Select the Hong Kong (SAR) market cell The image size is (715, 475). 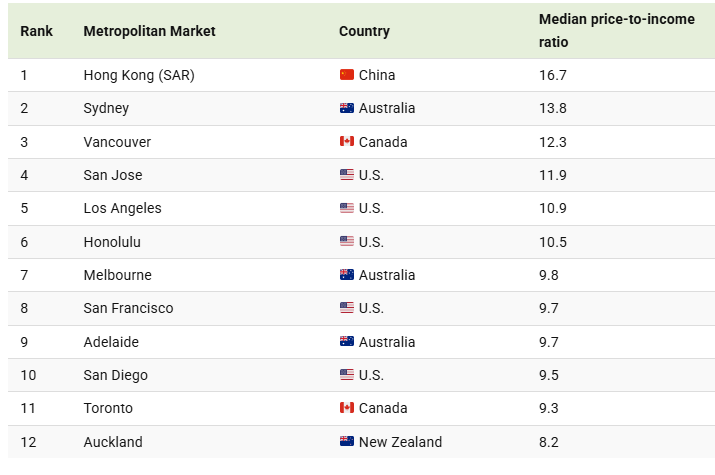pyautogui.click(x=139, y=75)
